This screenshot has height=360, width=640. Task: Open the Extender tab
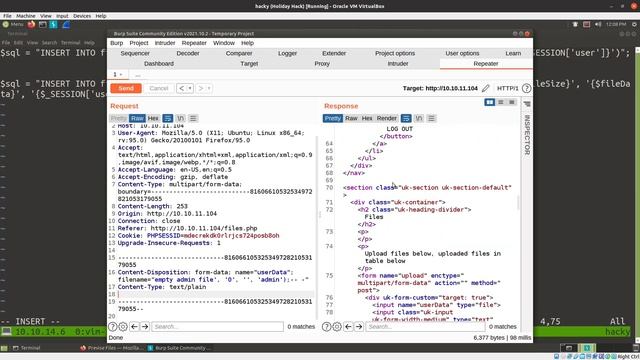pyautogui.click(x=334, y=53)
